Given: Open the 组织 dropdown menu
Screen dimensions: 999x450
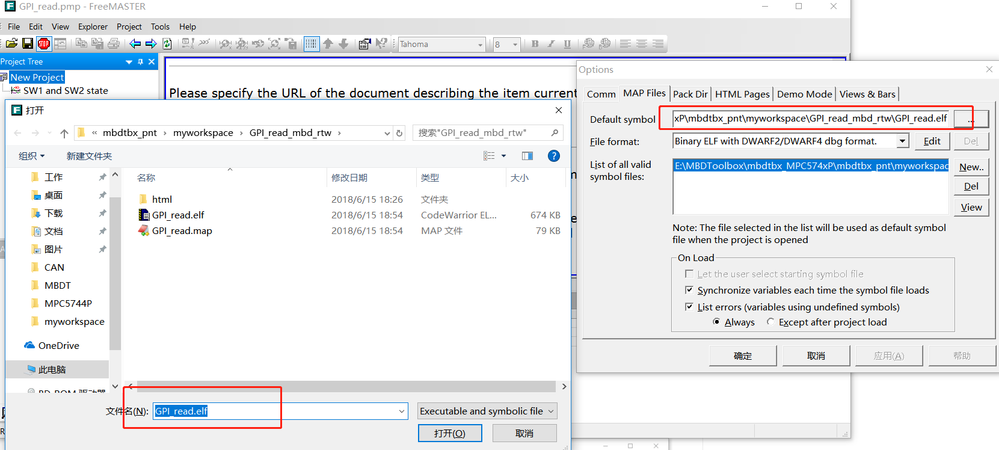Looking at the screenshot, I should 32,156.
